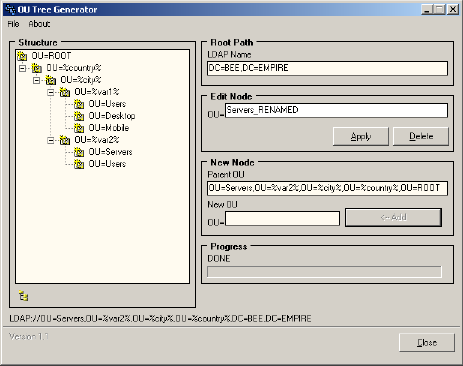Click the OU Tree Generator title bar icon
Image resolution: width=463 pixels, height=366 pixels.
10,9
